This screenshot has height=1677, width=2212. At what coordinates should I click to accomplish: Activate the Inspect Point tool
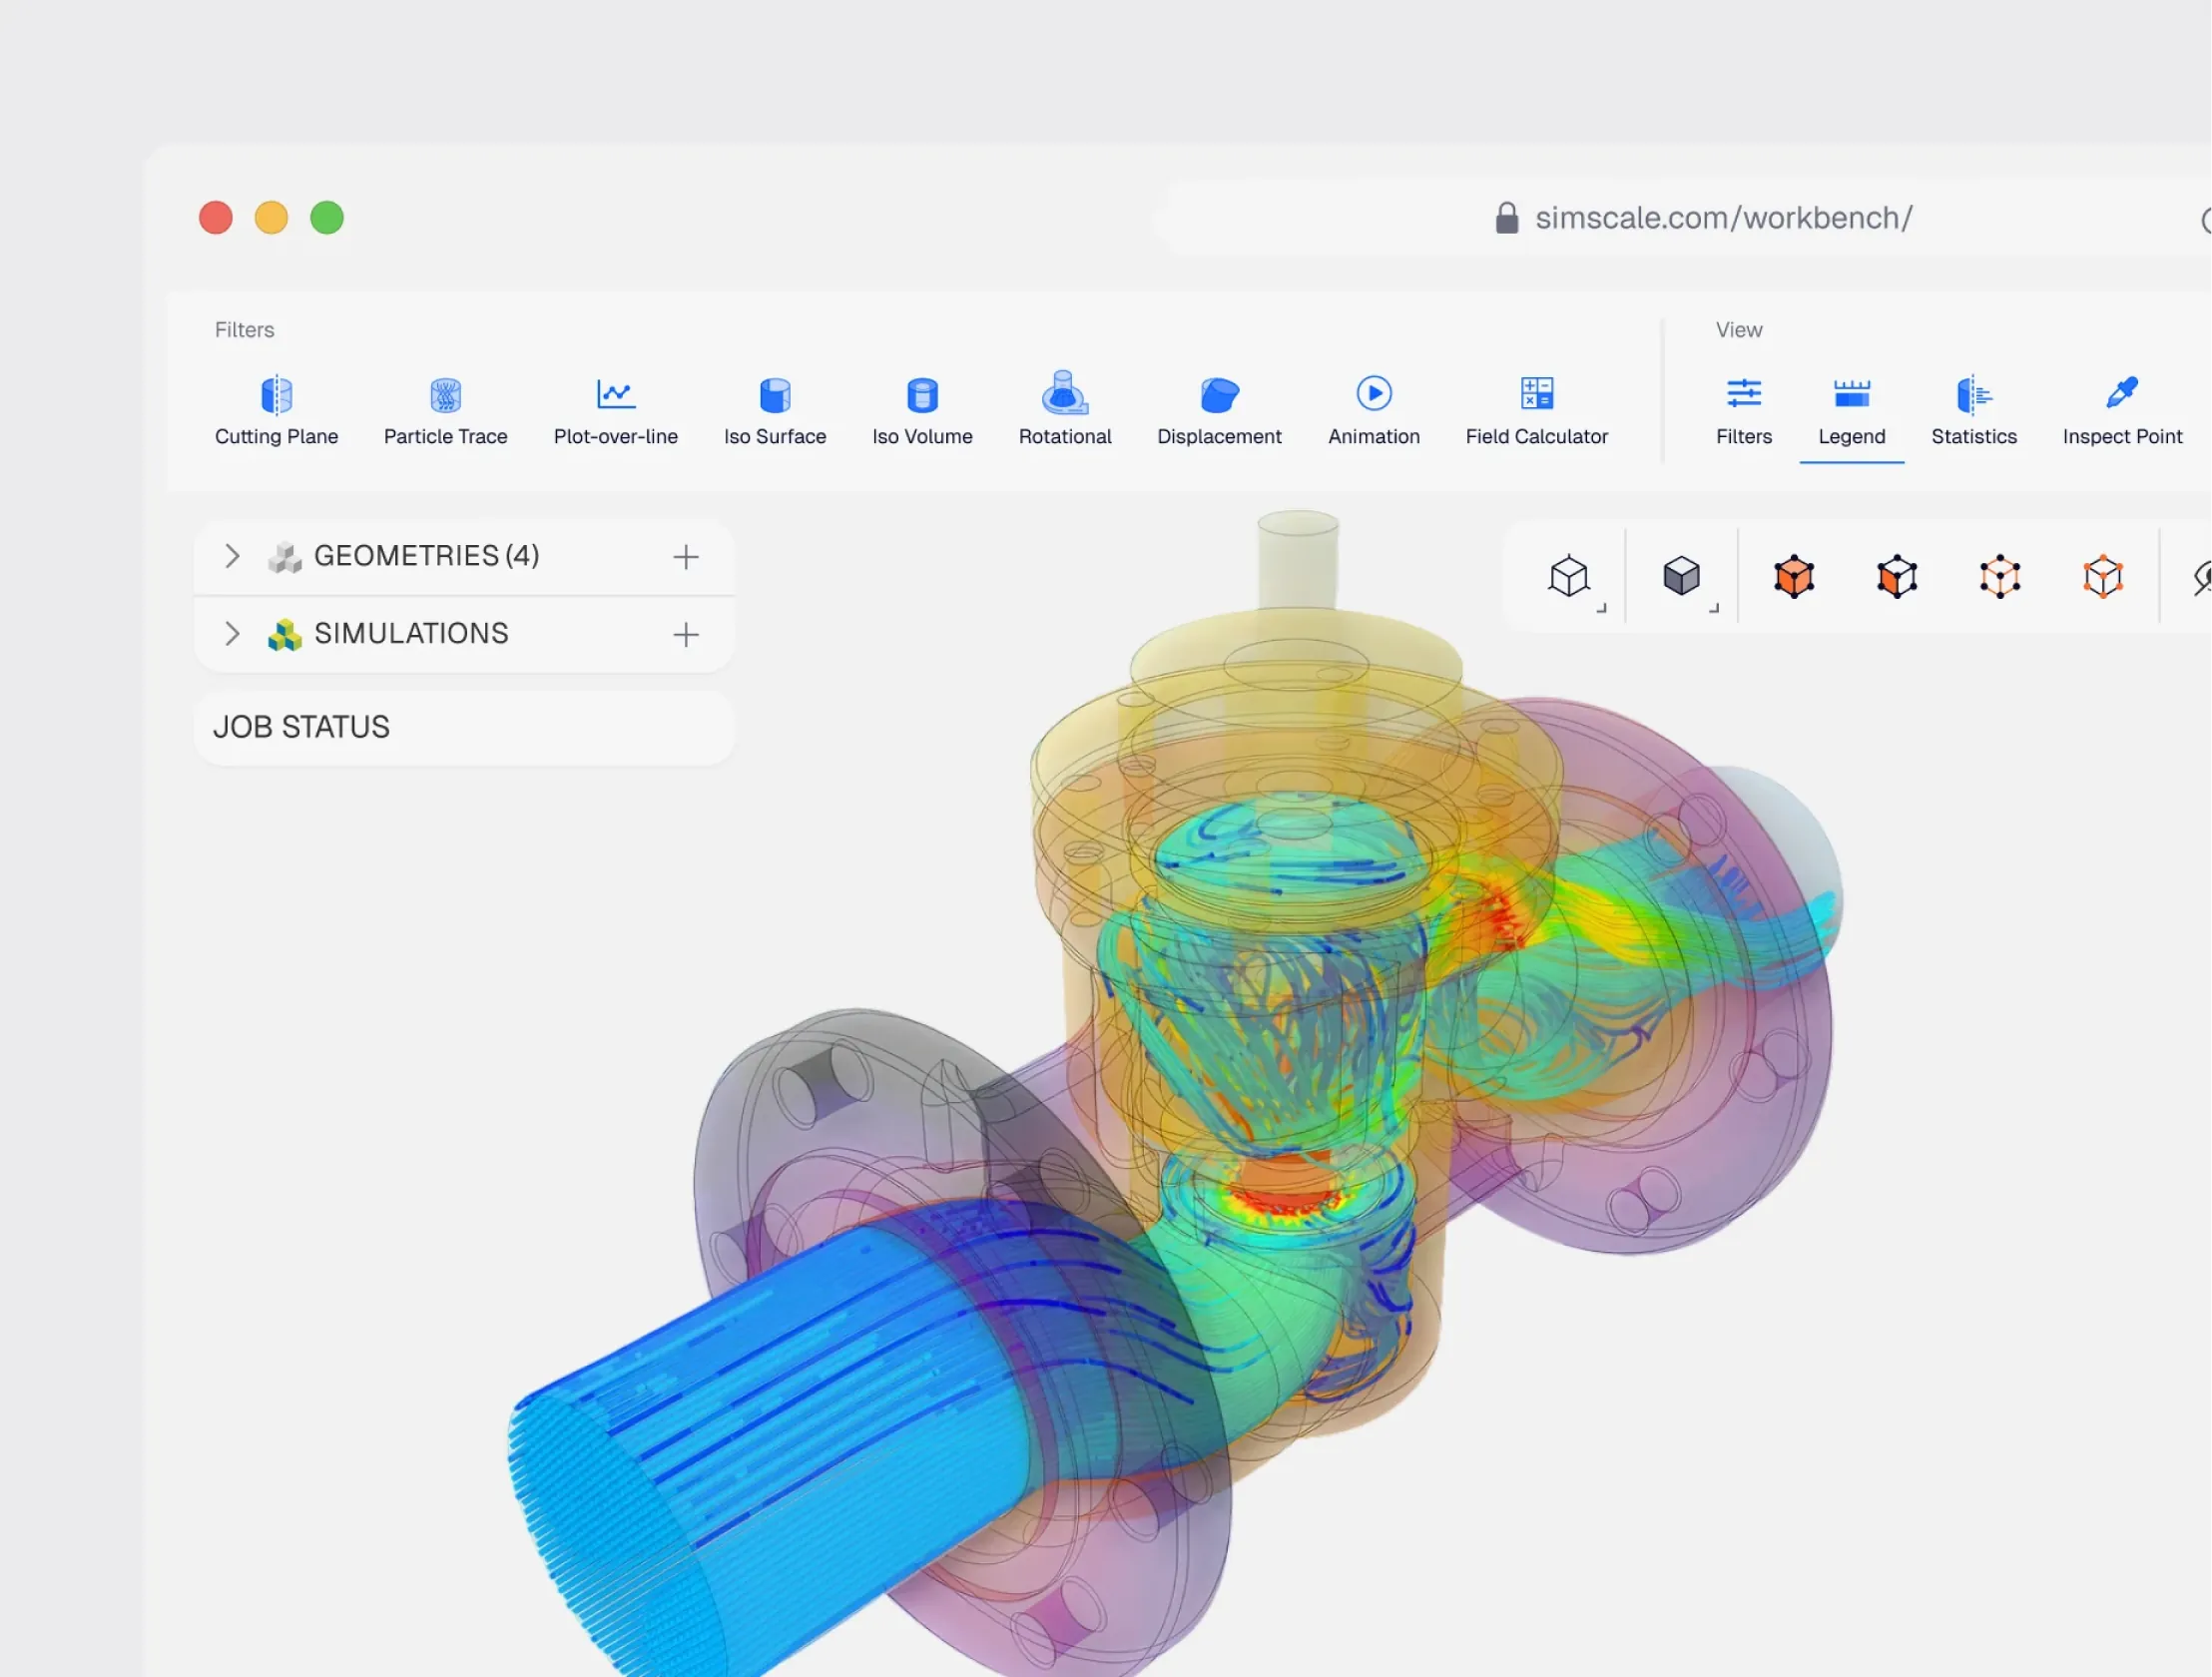(x=2122, y=411)
